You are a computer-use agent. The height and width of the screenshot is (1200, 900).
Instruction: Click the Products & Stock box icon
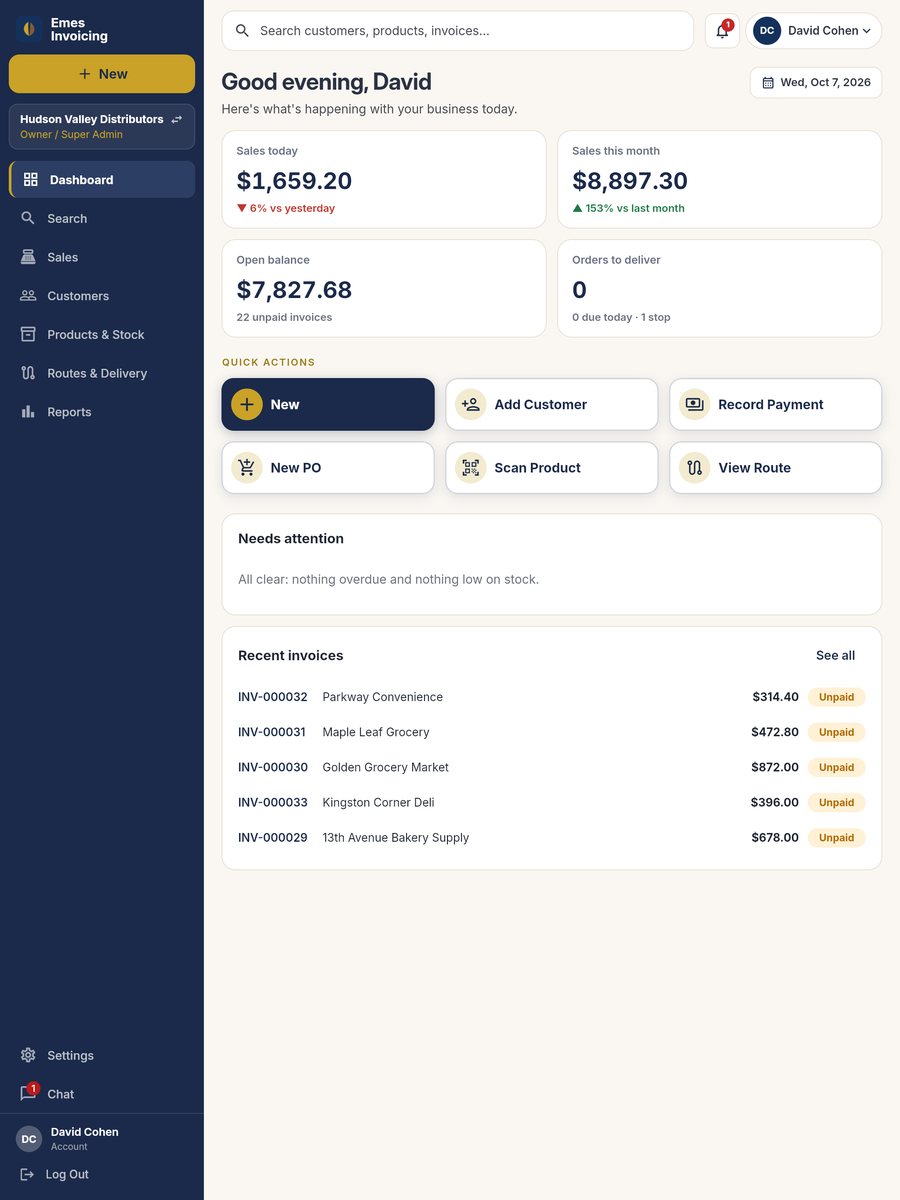tap(28, 334)
